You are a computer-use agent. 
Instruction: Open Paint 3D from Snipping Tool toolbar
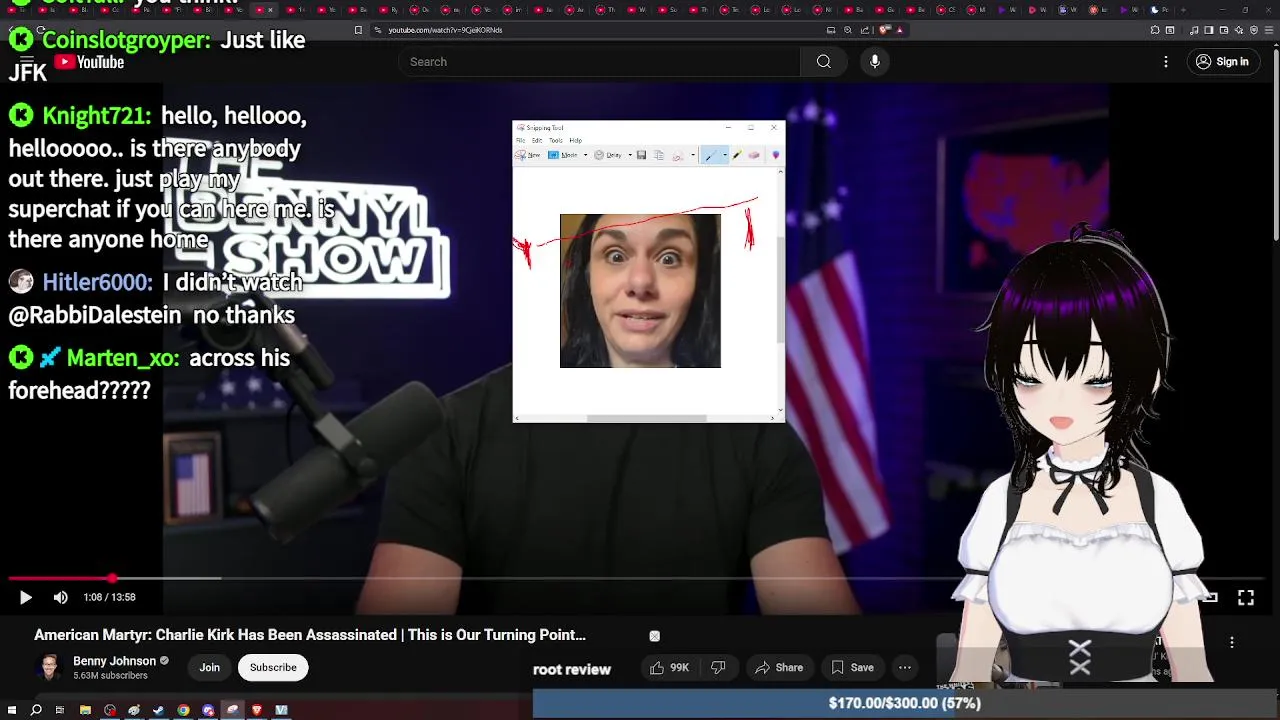coord(776,155)
